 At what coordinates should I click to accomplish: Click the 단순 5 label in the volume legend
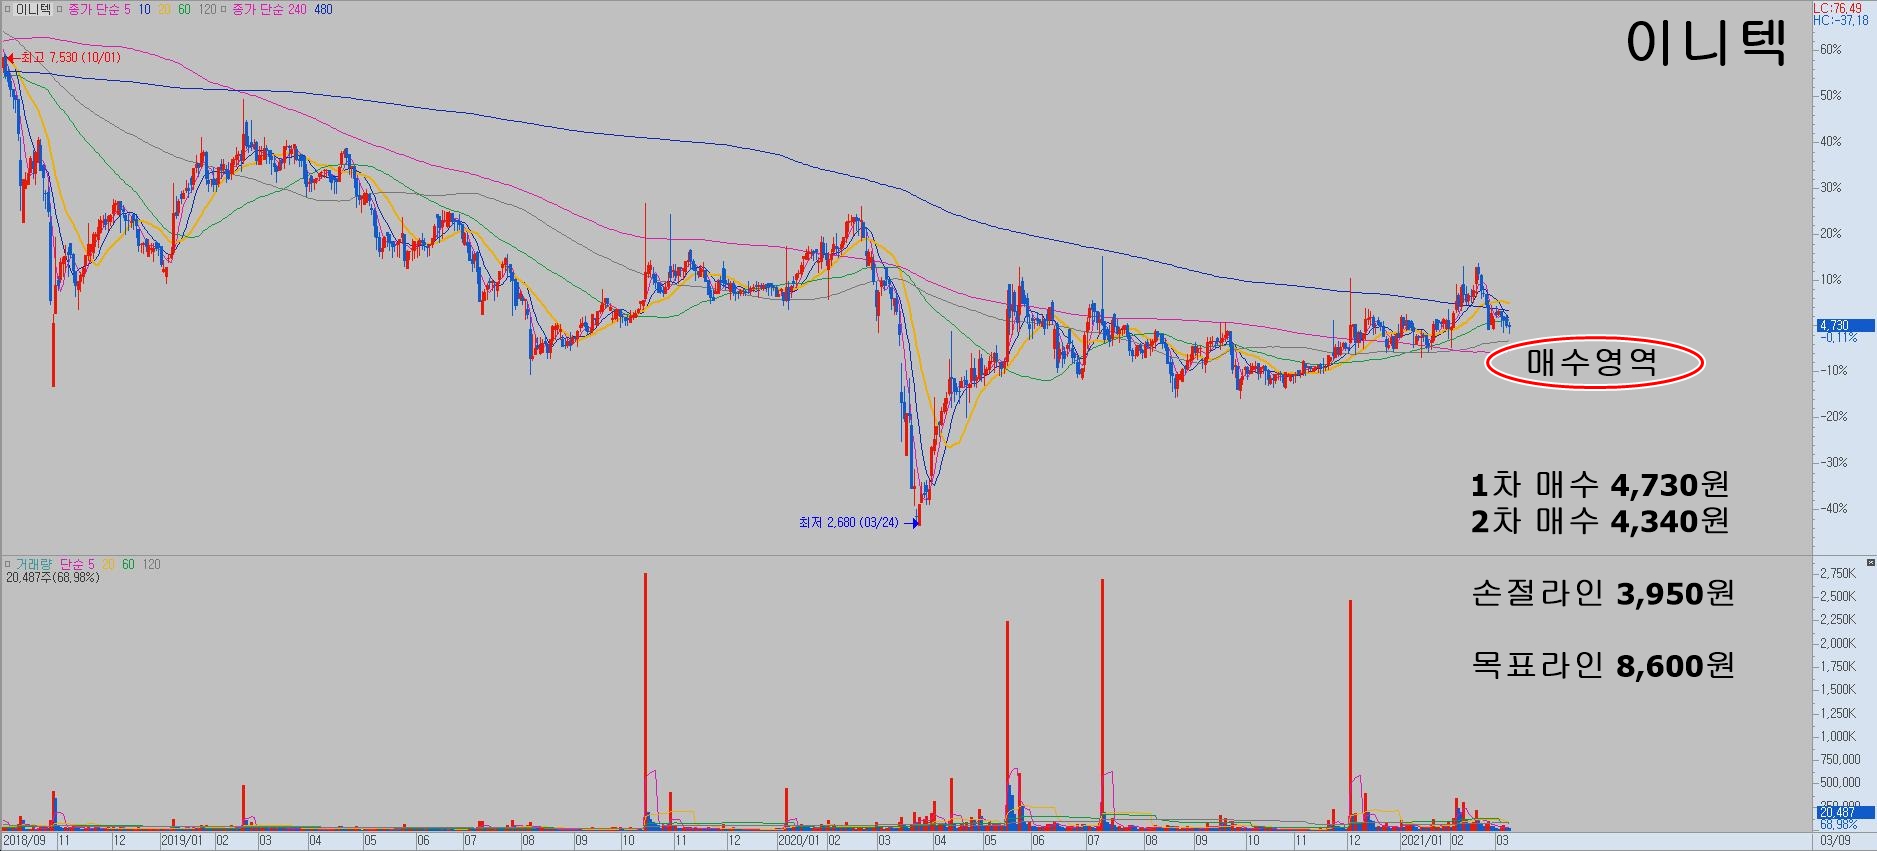[77, 564]
